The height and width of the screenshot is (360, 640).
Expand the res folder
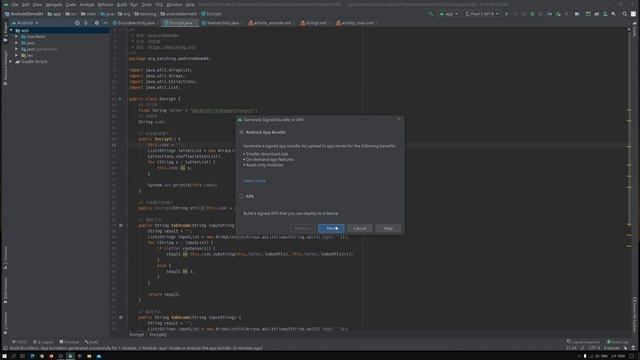[x=17, y=55]
